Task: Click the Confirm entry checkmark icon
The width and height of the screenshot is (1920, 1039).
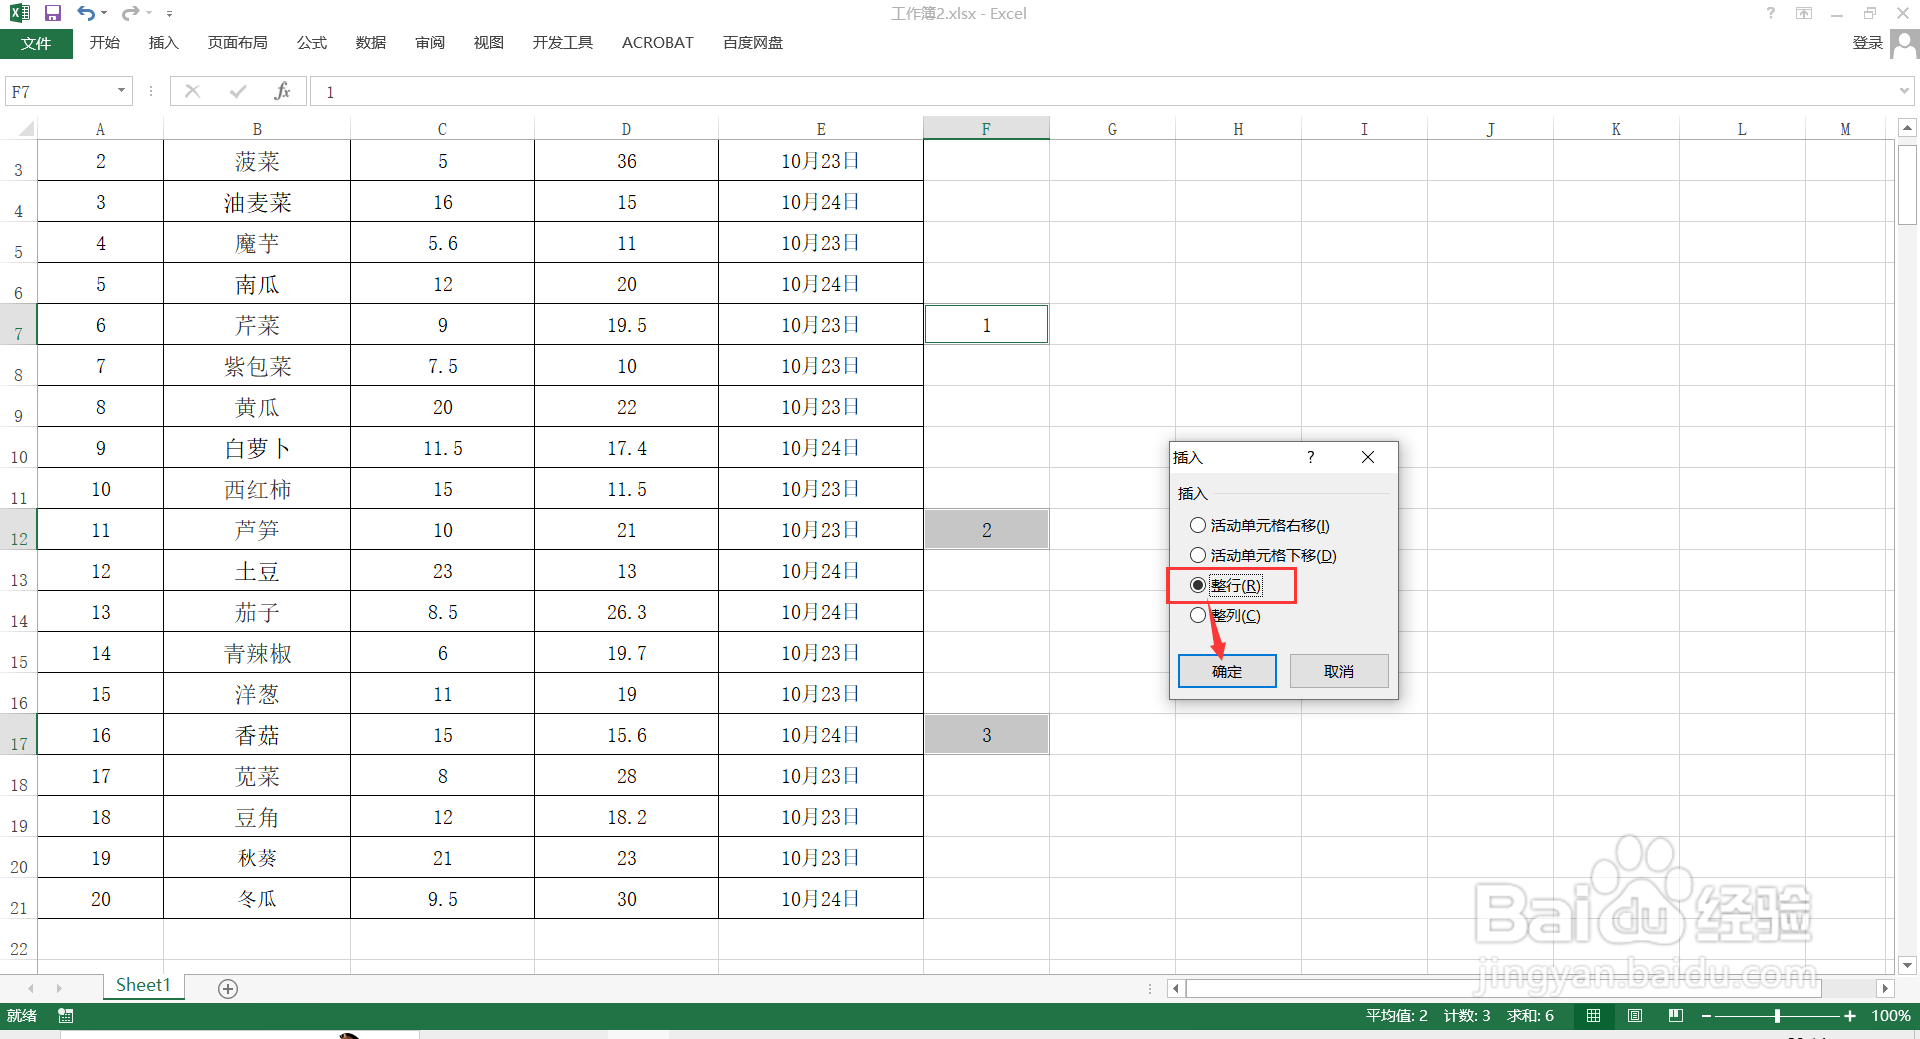Action: point(238,91)
